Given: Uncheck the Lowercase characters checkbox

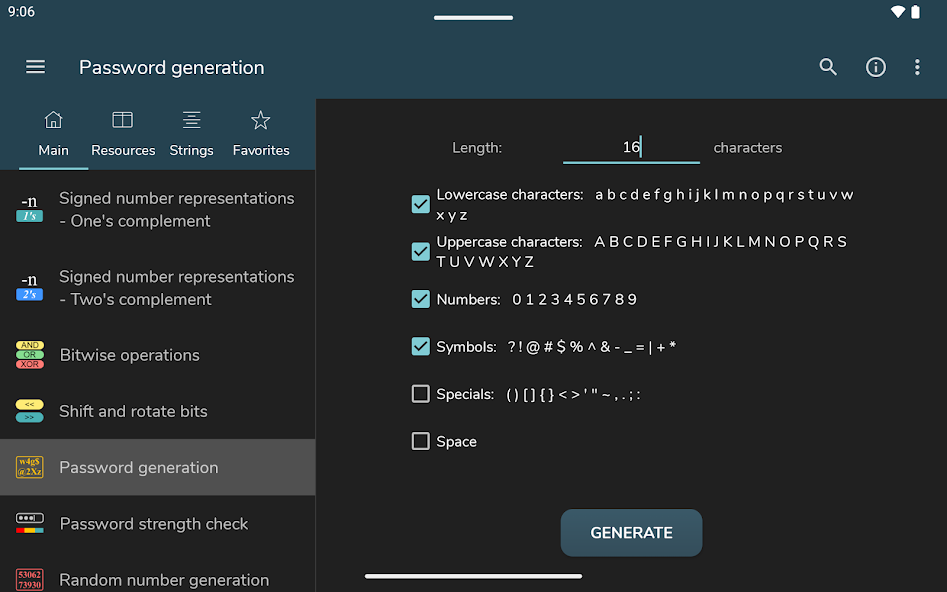Looking at the screenshot, I should 420,204.
